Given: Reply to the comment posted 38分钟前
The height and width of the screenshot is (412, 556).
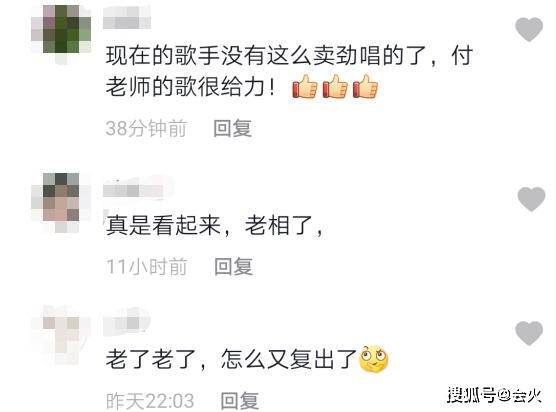Looking at the screenshot, I should (233, 128).
